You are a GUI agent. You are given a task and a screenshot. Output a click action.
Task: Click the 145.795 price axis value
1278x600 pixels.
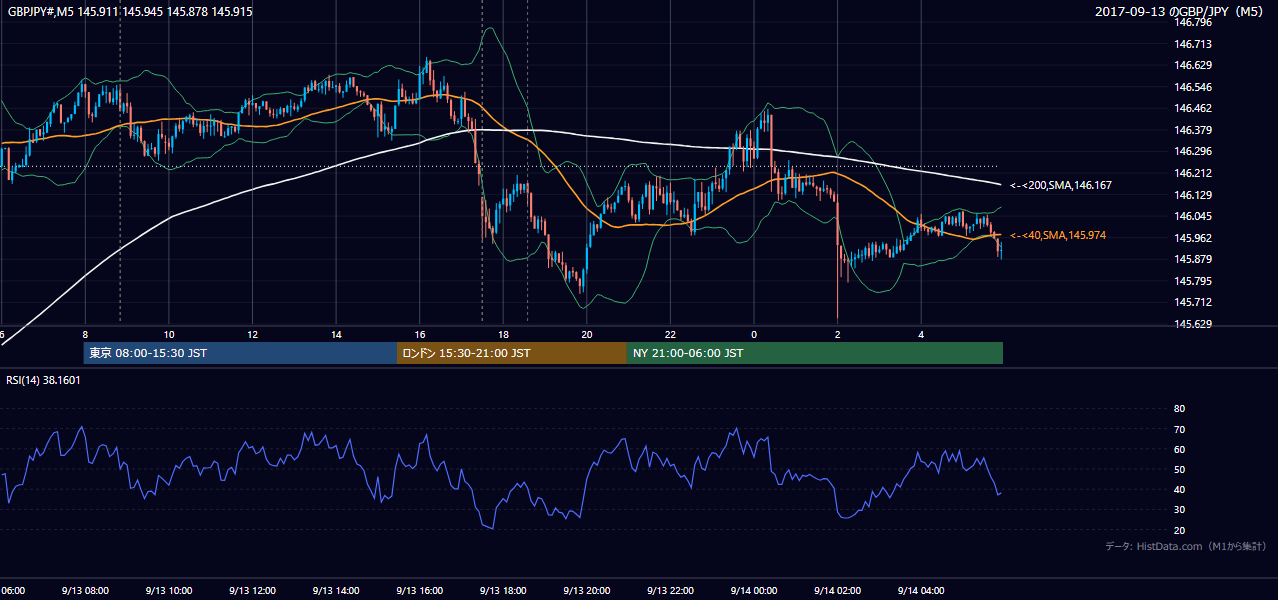[1194, 281]
